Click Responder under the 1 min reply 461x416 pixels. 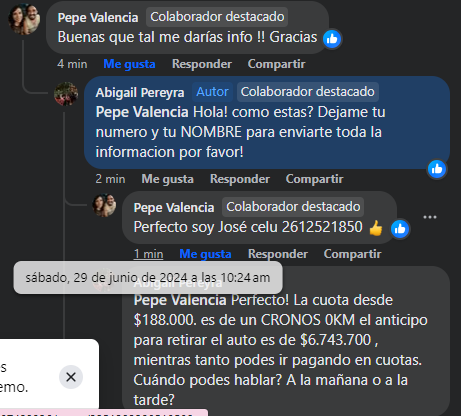[278, 254]
